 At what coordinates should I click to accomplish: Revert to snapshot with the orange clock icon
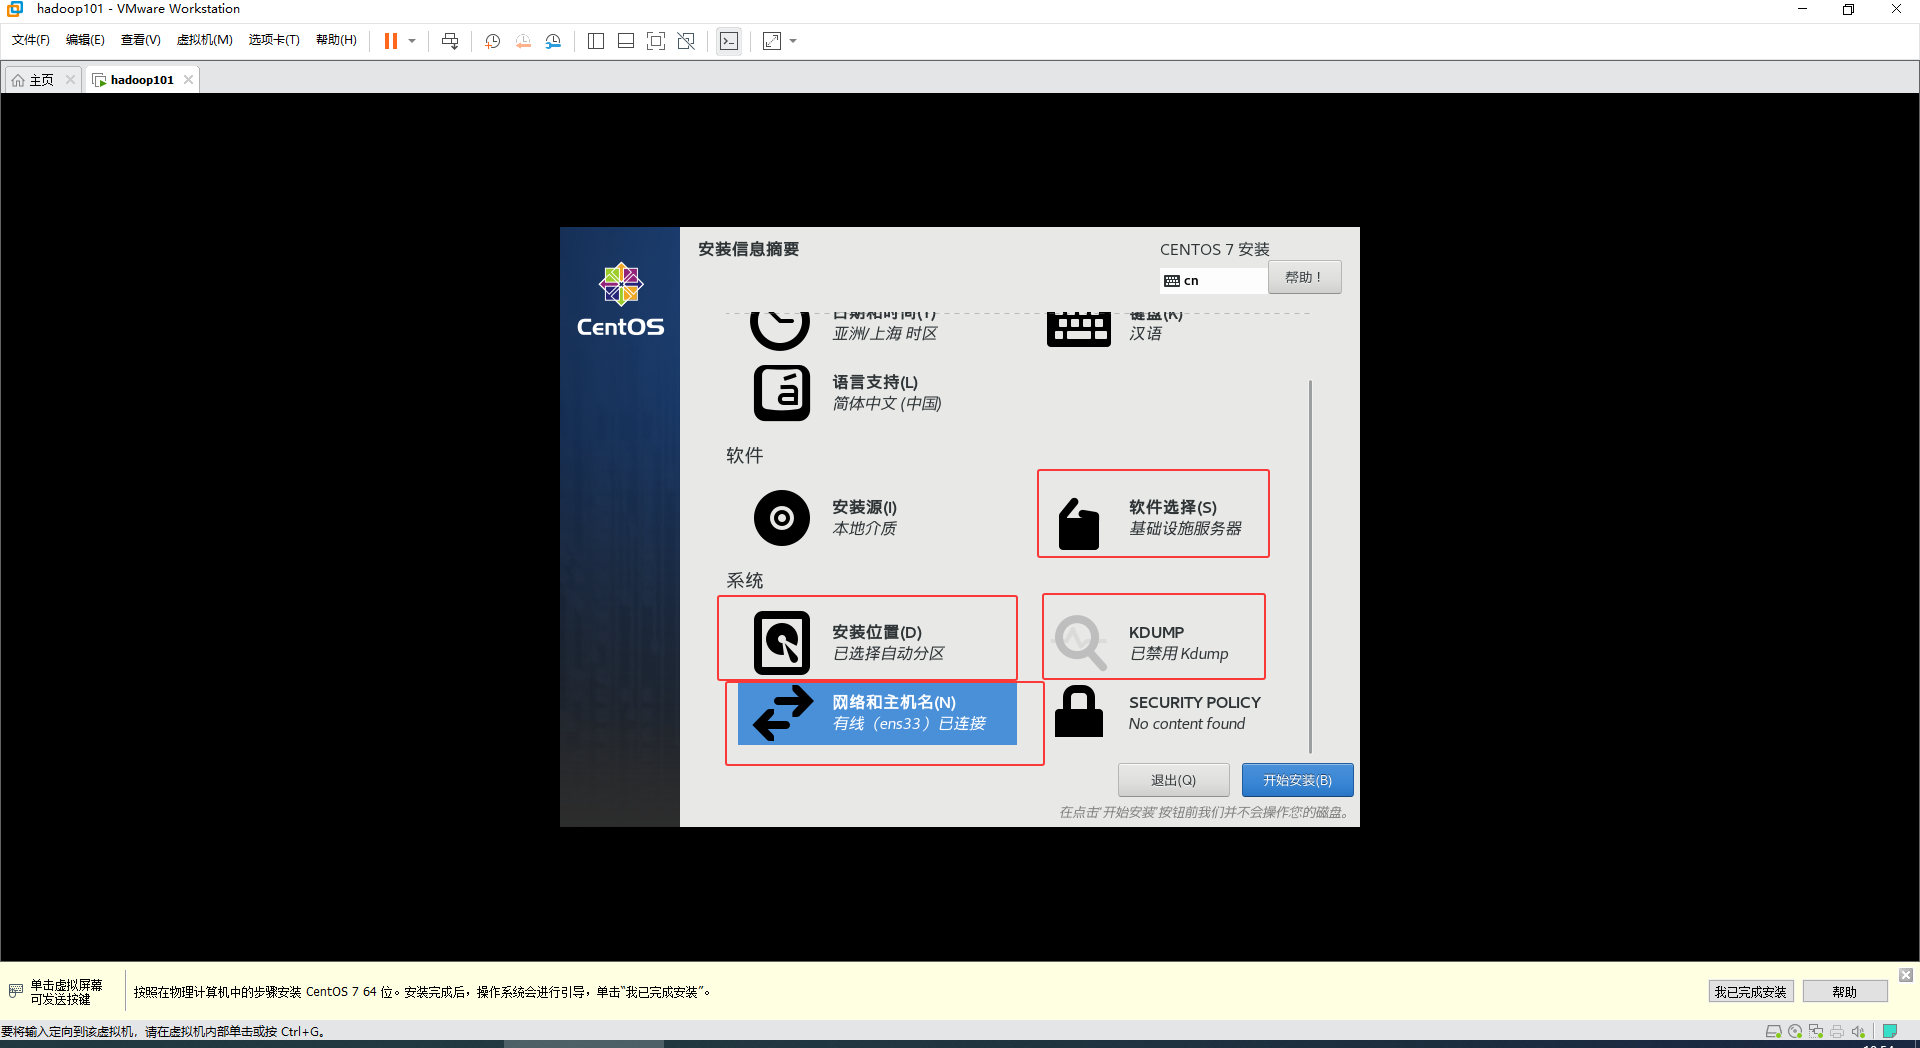(523, 41)
